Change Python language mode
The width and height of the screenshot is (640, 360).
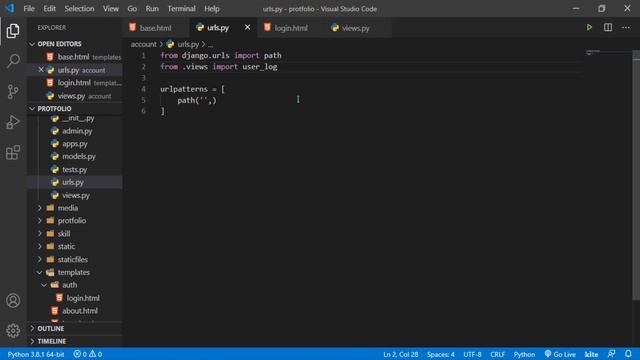click(x=524, y=354)
